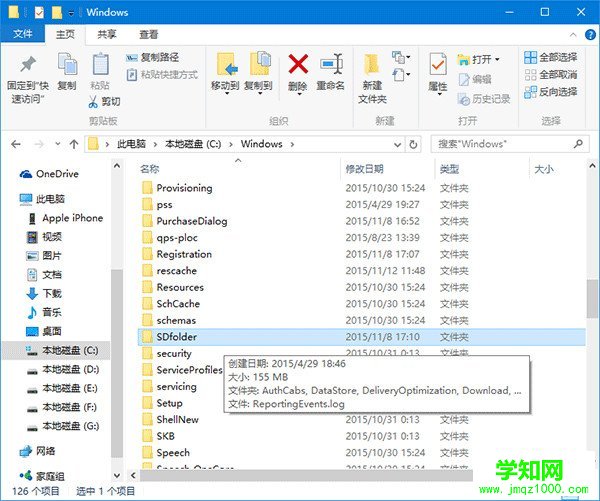This screenshot has height=501, width=600.
Task: Click the Refresh button
Action: pyautogui.click(x=413, y=145)
